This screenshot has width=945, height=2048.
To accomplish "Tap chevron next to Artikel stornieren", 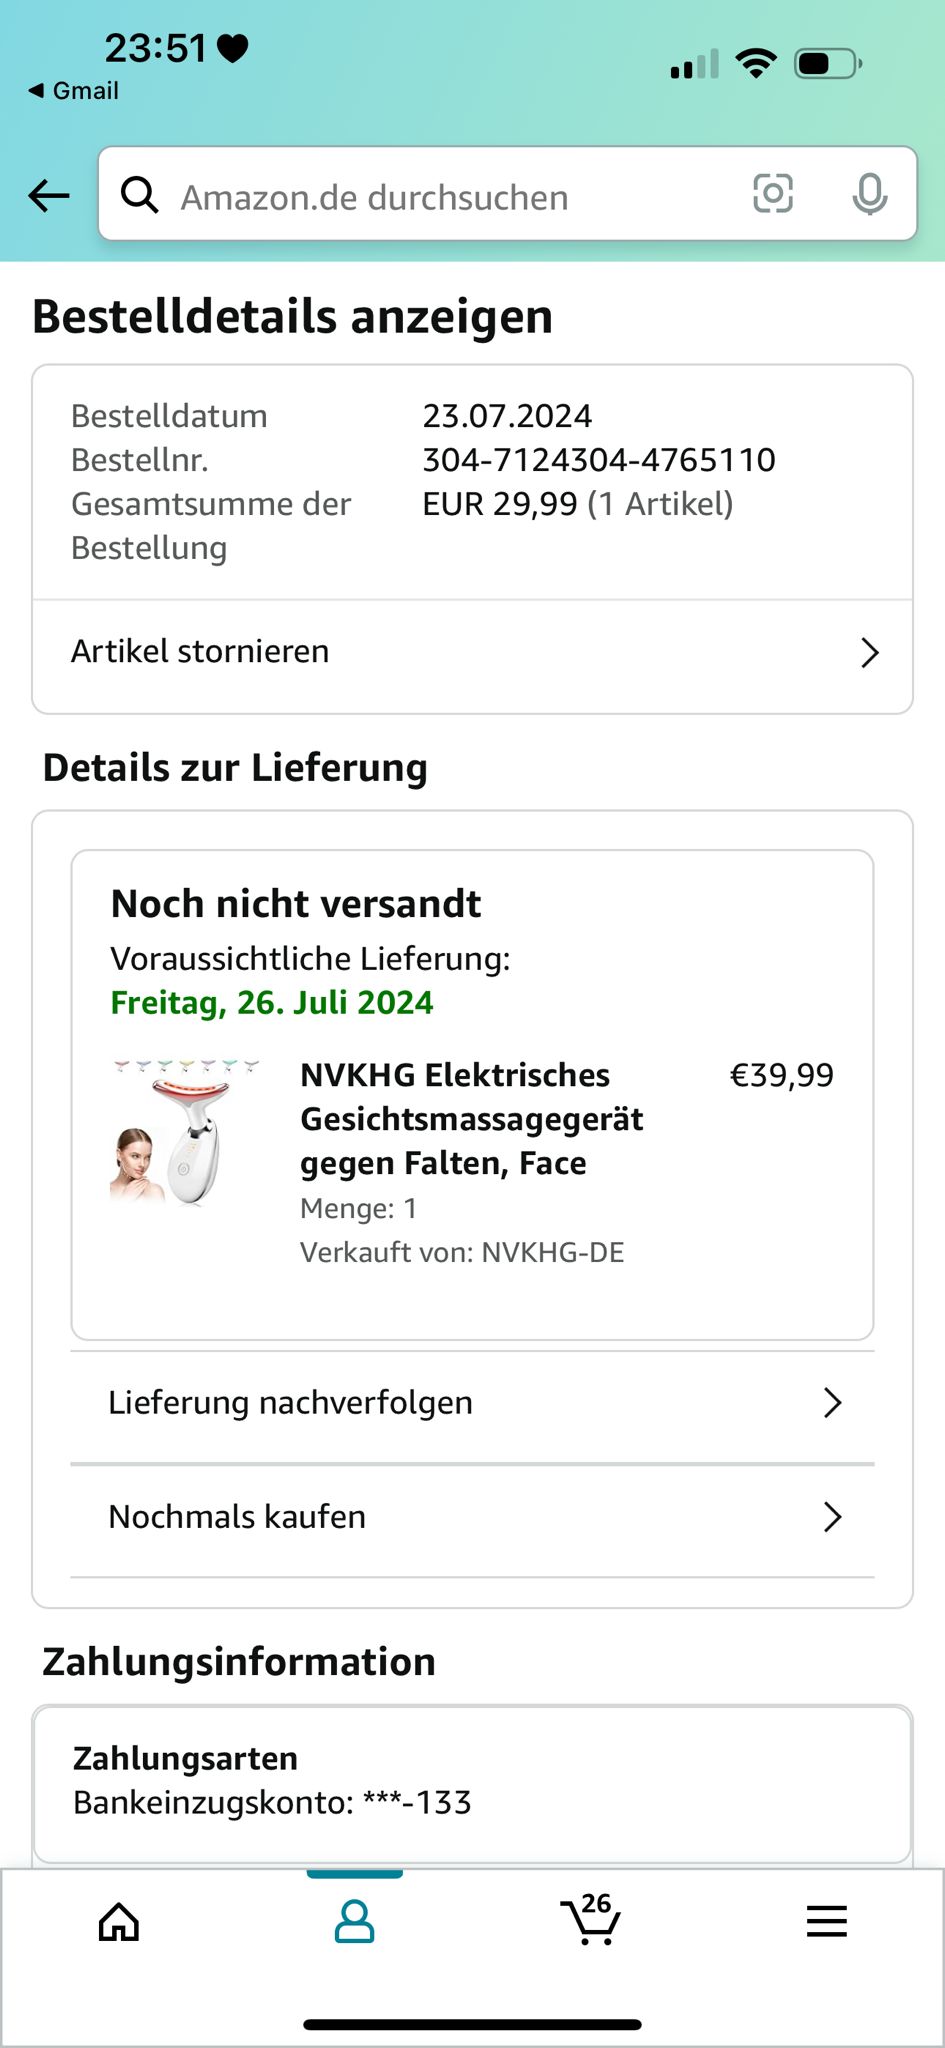I will coord(870,653).
